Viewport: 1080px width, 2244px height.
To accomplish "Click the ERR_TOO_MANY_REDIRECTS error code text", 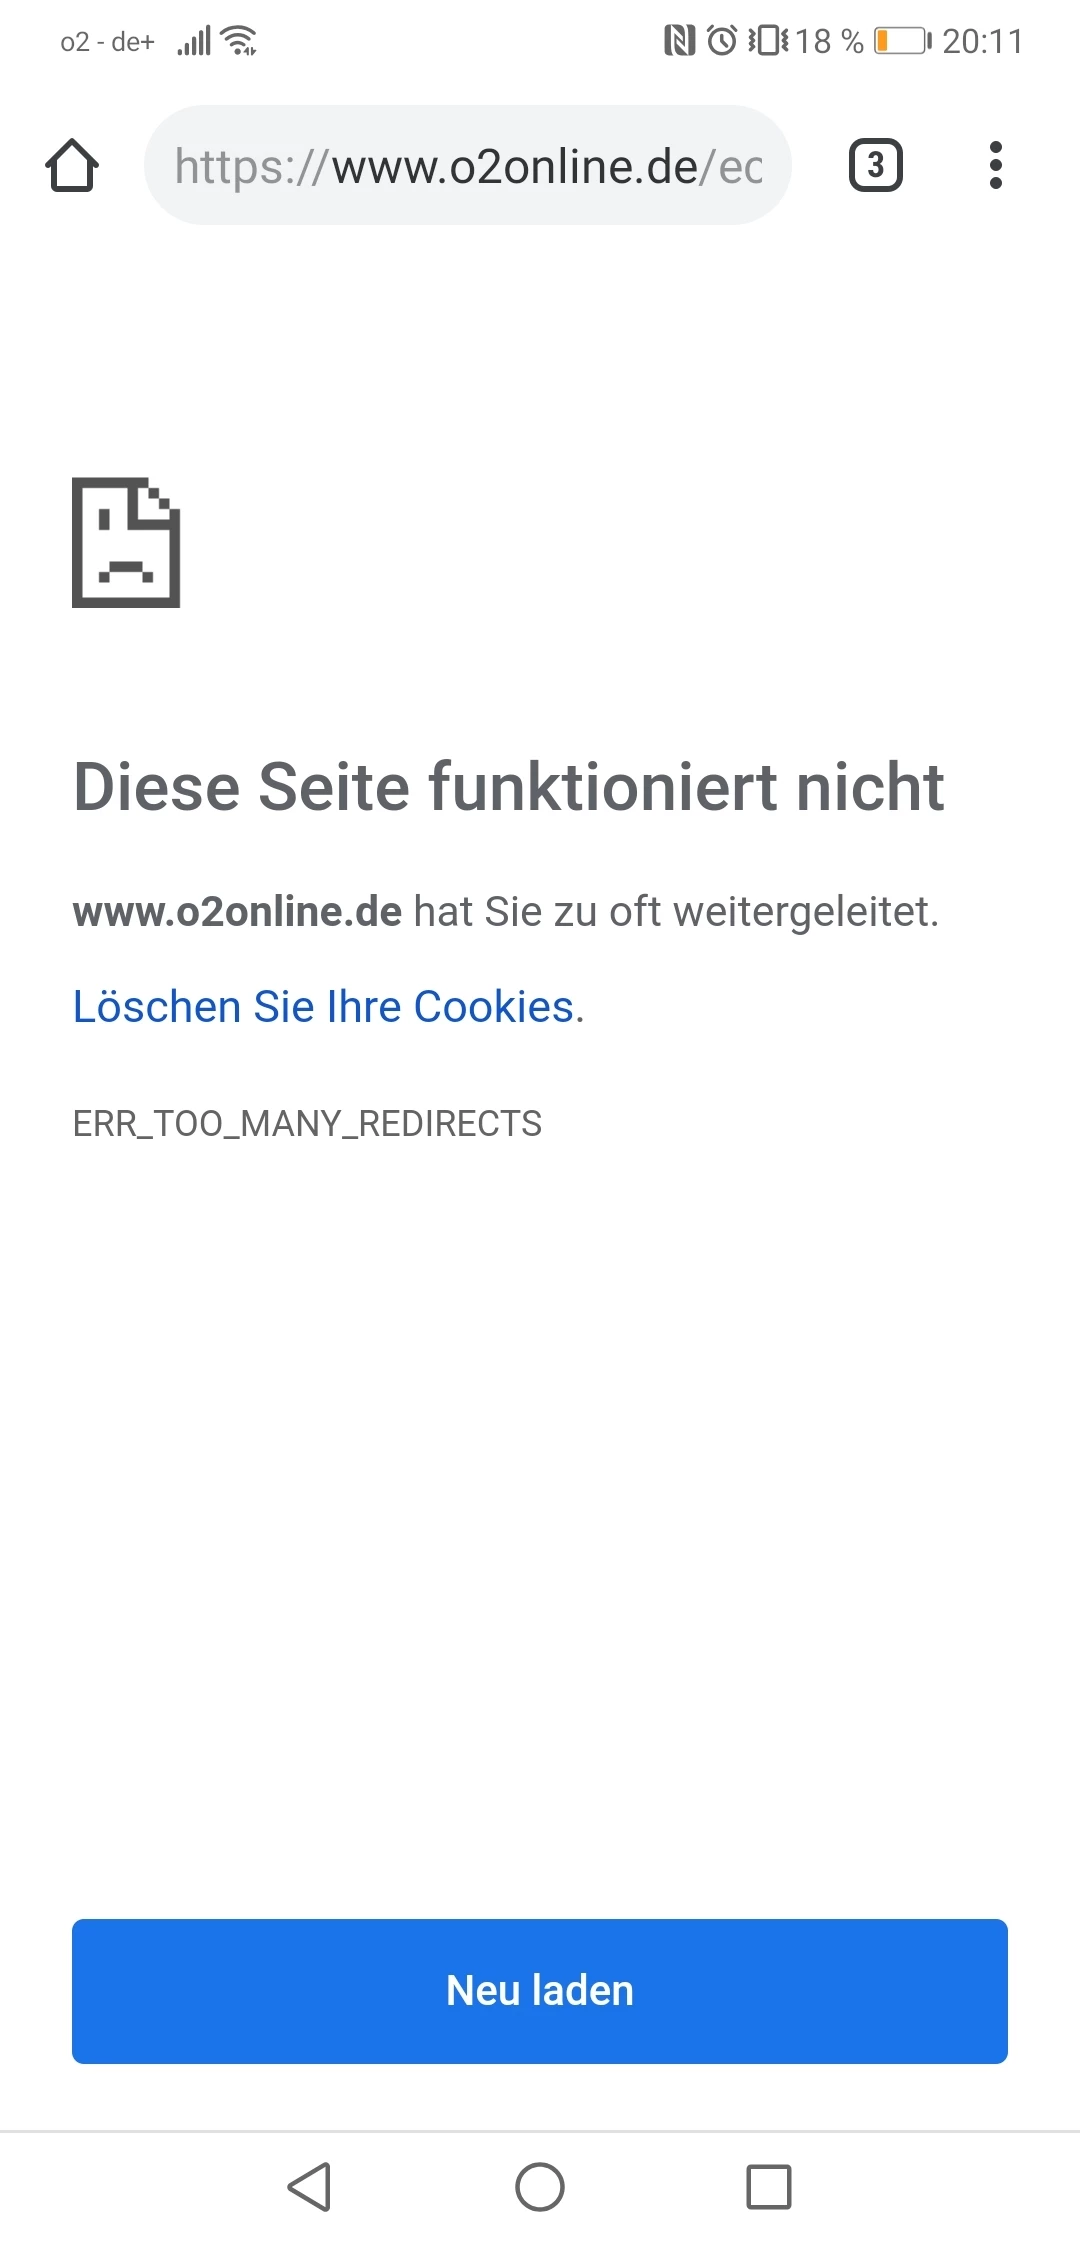I will click(x=307, y=1124).
